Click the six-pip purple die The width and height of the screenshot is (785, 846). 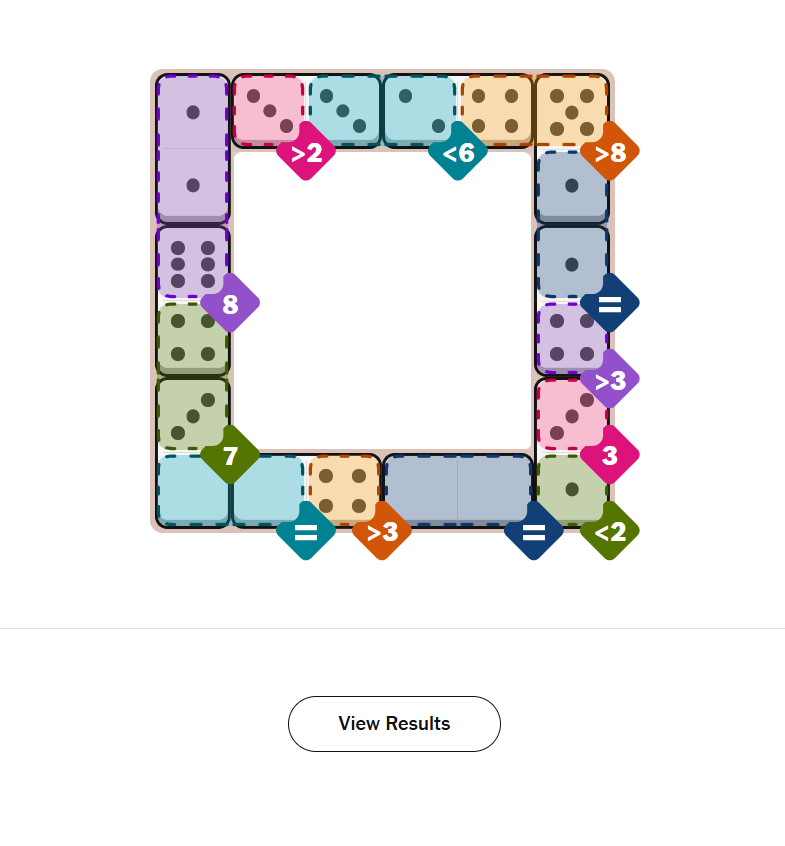(193, 263)
